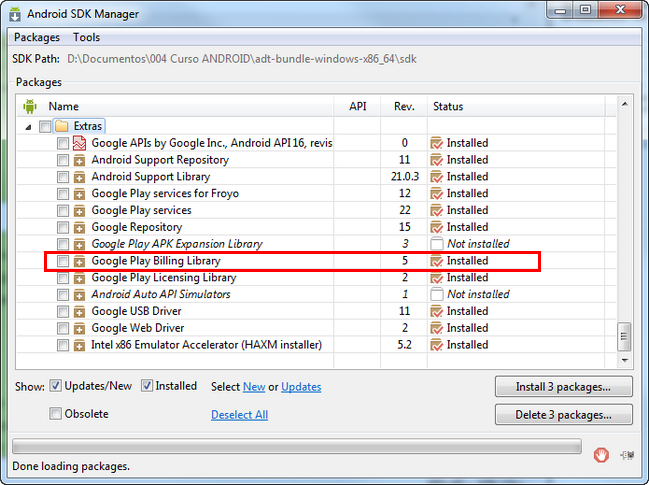Check the Intel x86 Emulator Accelerator checkbox
The width and height of the screenshot is (649, 485).
pos(62,345)
